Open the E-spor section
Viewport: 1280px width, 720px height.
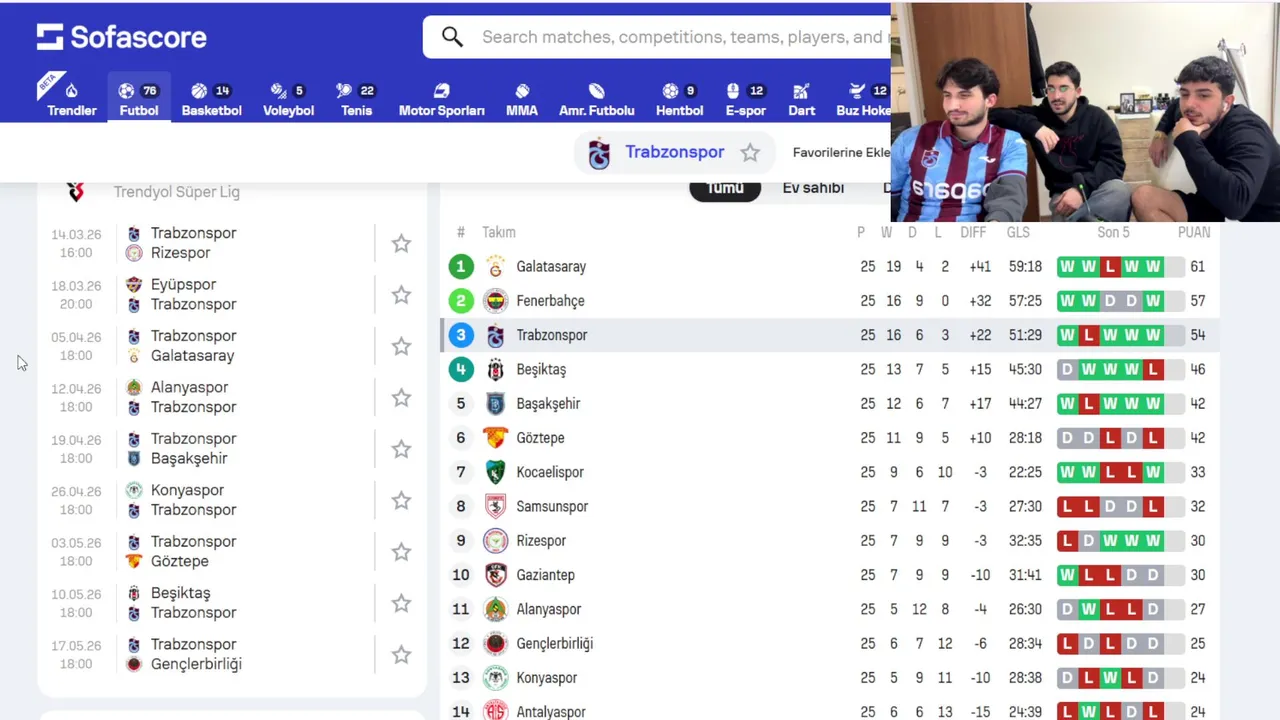[745, 99]
